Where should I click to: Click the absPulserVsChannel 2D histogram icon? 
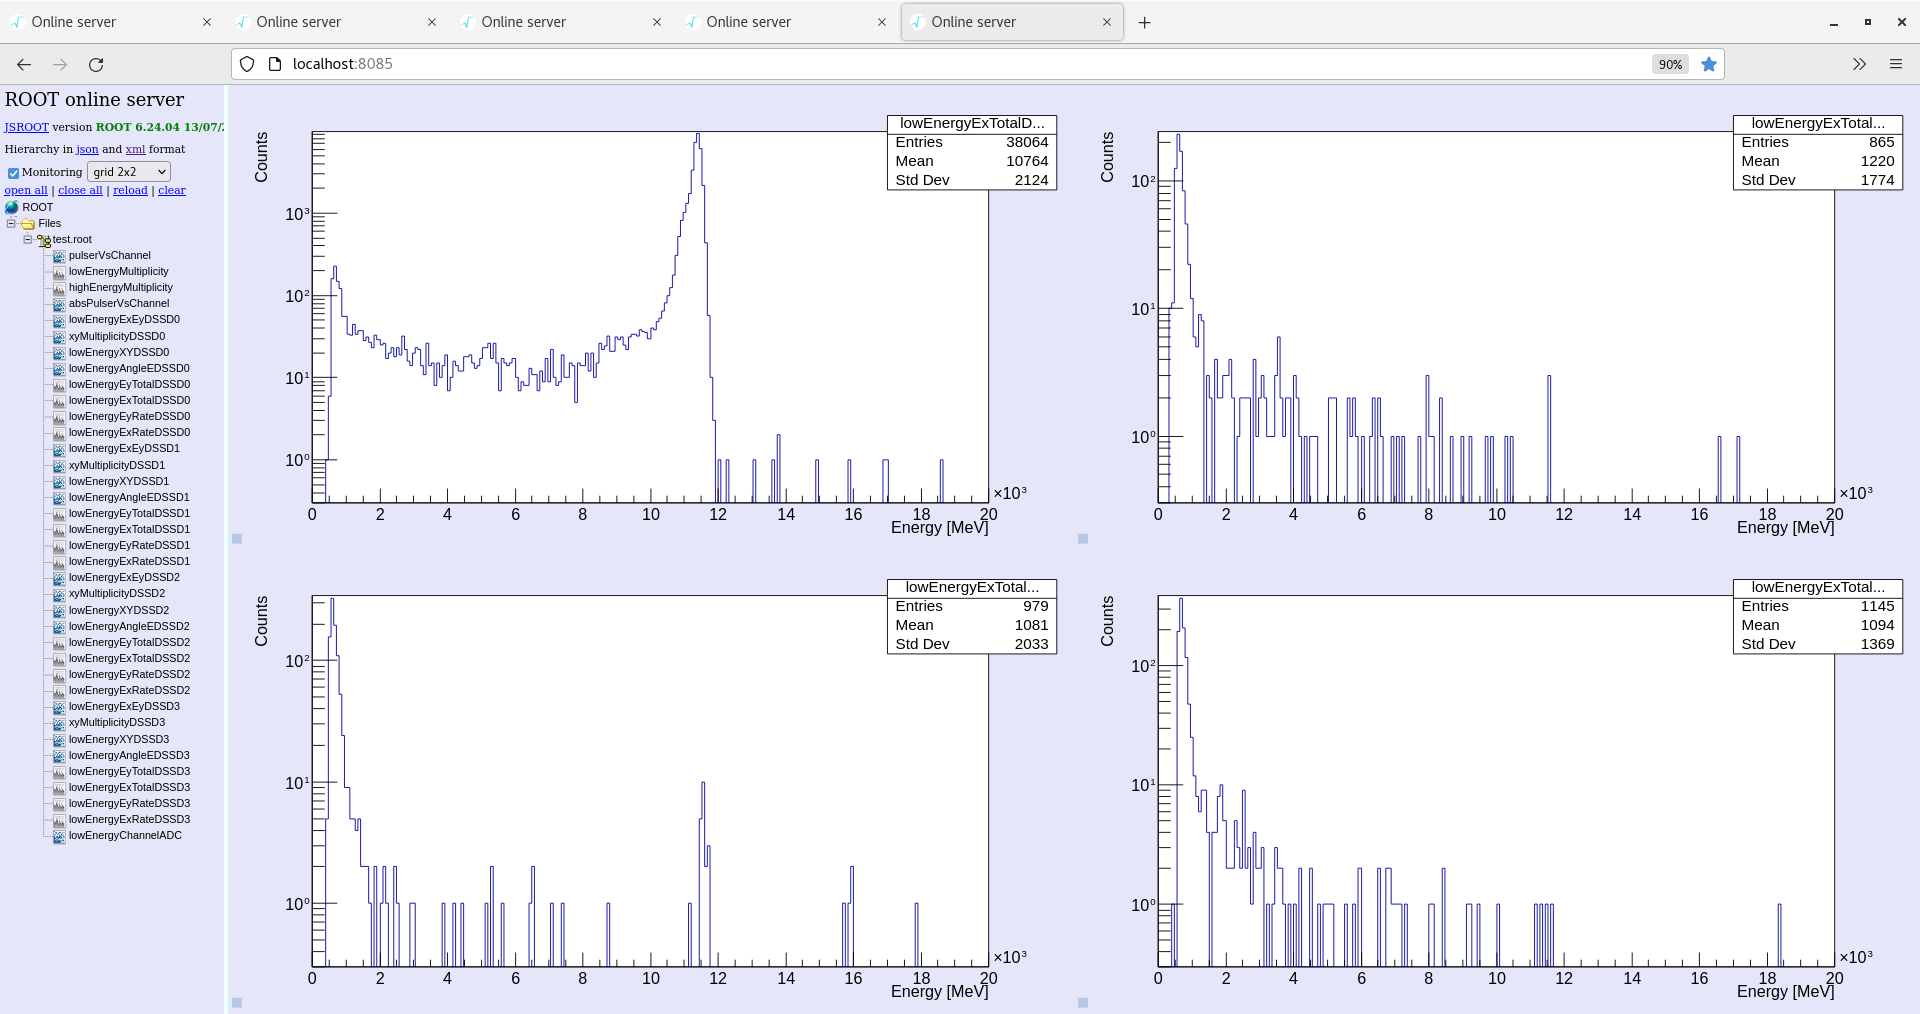60,303
